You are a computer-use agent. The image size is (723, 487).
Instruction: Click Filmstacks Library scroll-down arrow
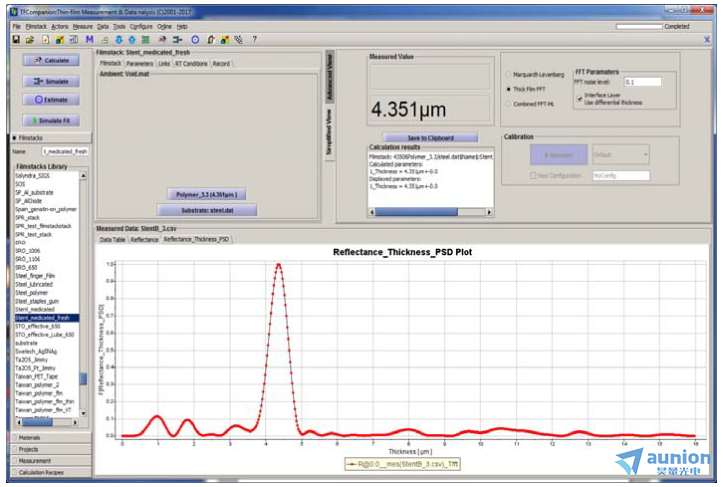click(83, 413)
